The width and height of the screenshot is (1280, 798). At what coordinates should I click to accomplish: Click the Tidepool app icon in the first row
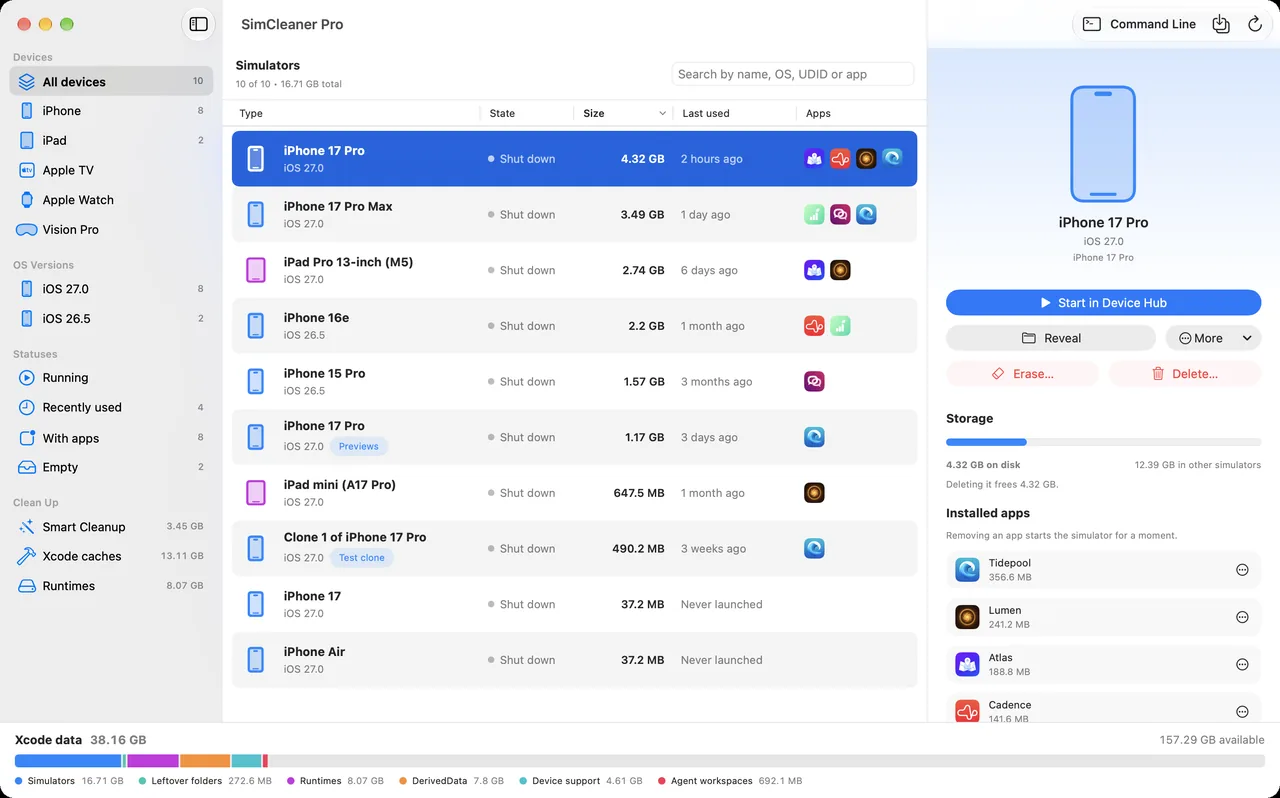(x=892, y=158)
